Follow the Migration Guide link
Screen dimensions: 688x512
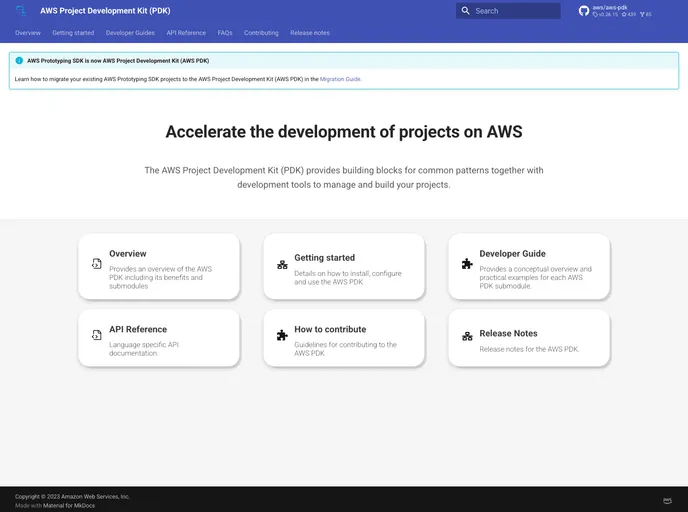[340, 79]
